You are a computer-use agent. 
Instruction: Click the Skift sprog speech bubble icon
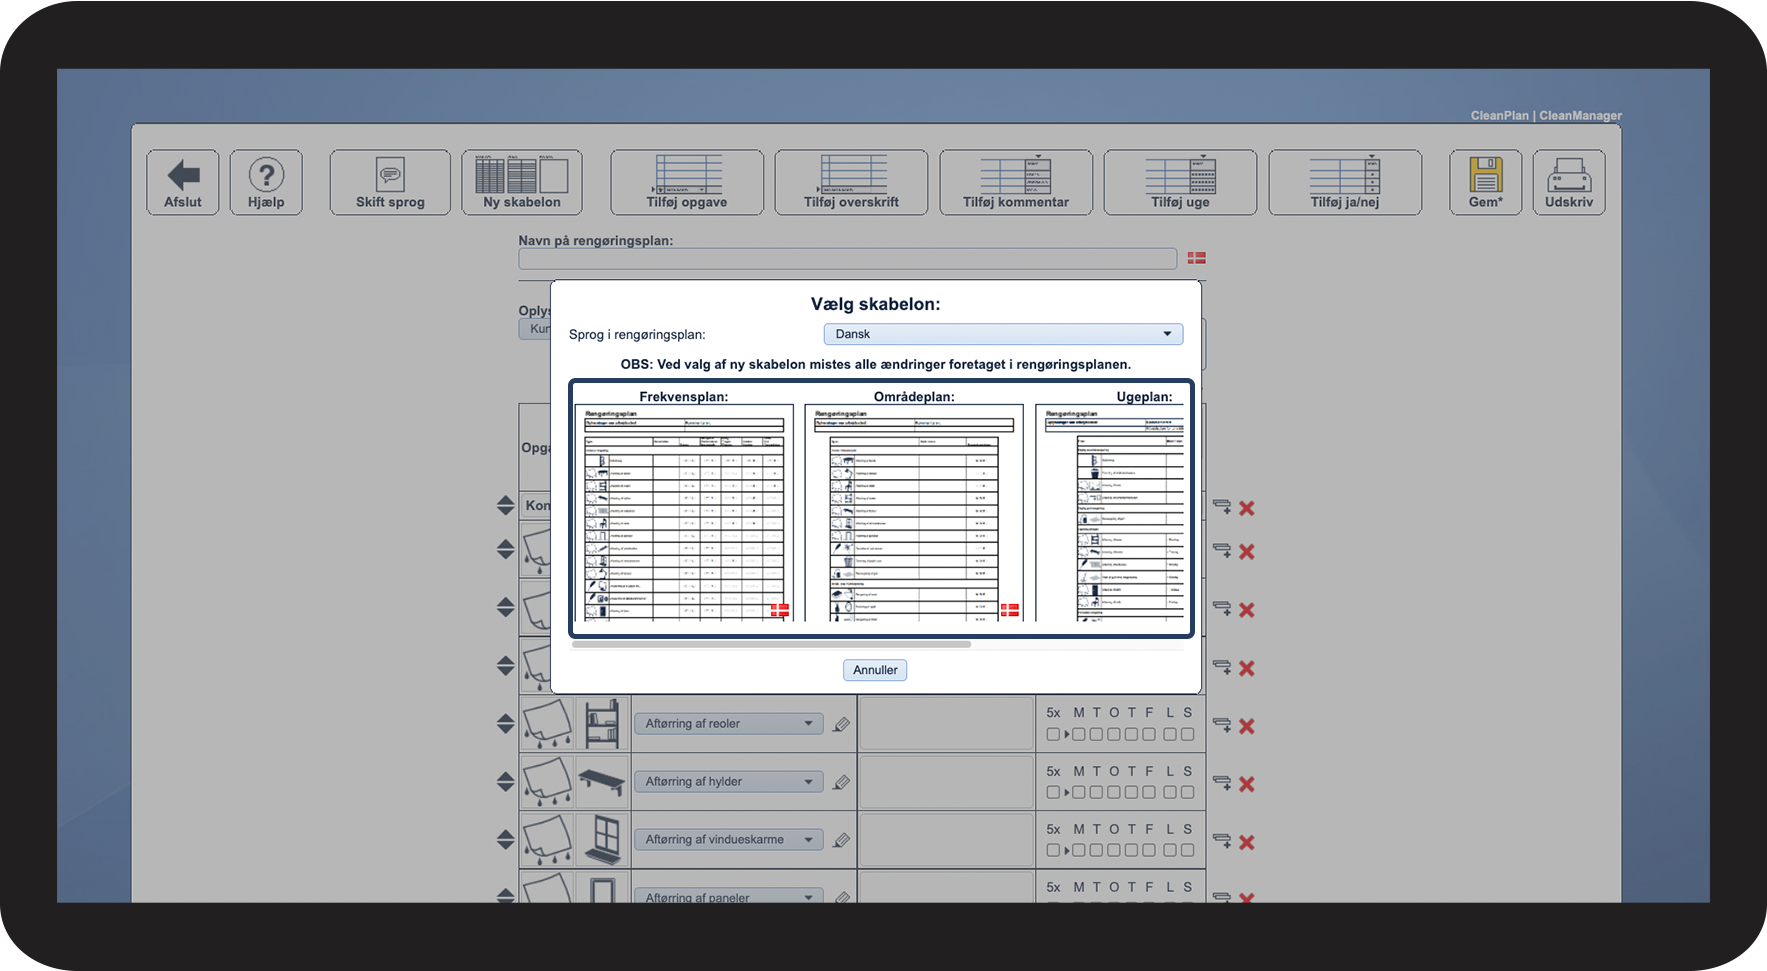coord(390,175)
